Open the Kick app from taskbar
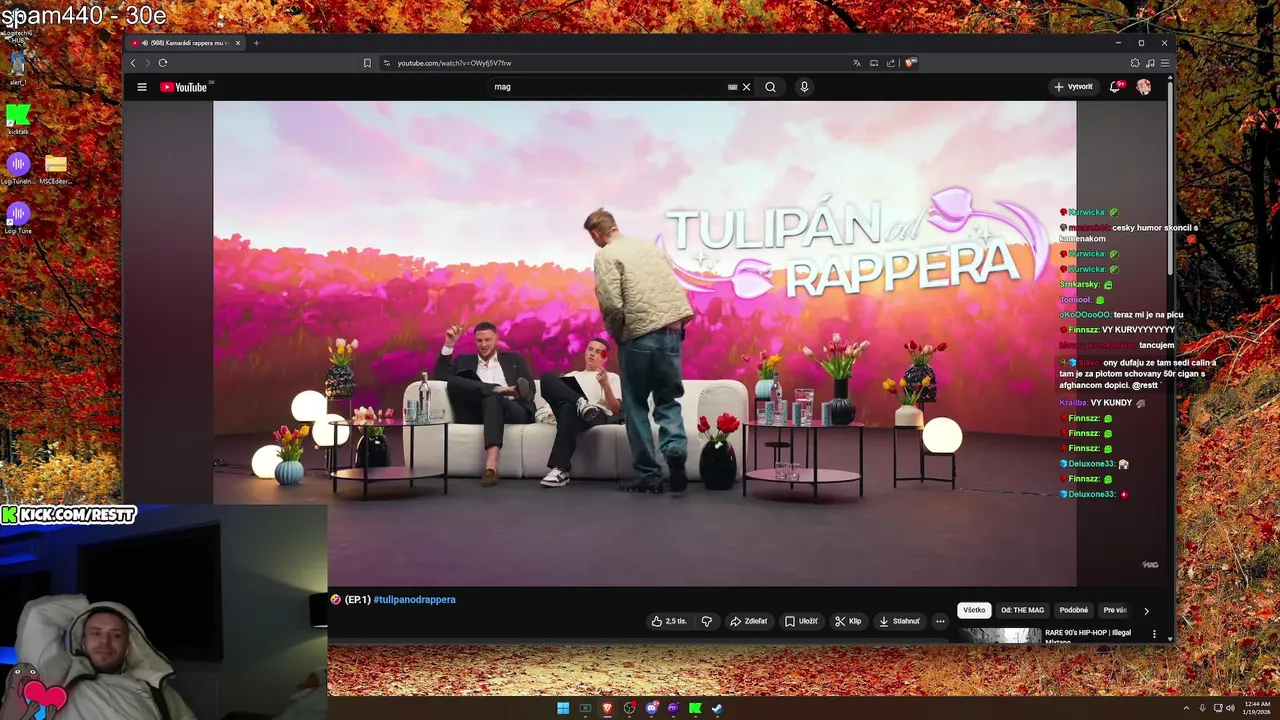1280x720 pixels. (x=695, y=708)
